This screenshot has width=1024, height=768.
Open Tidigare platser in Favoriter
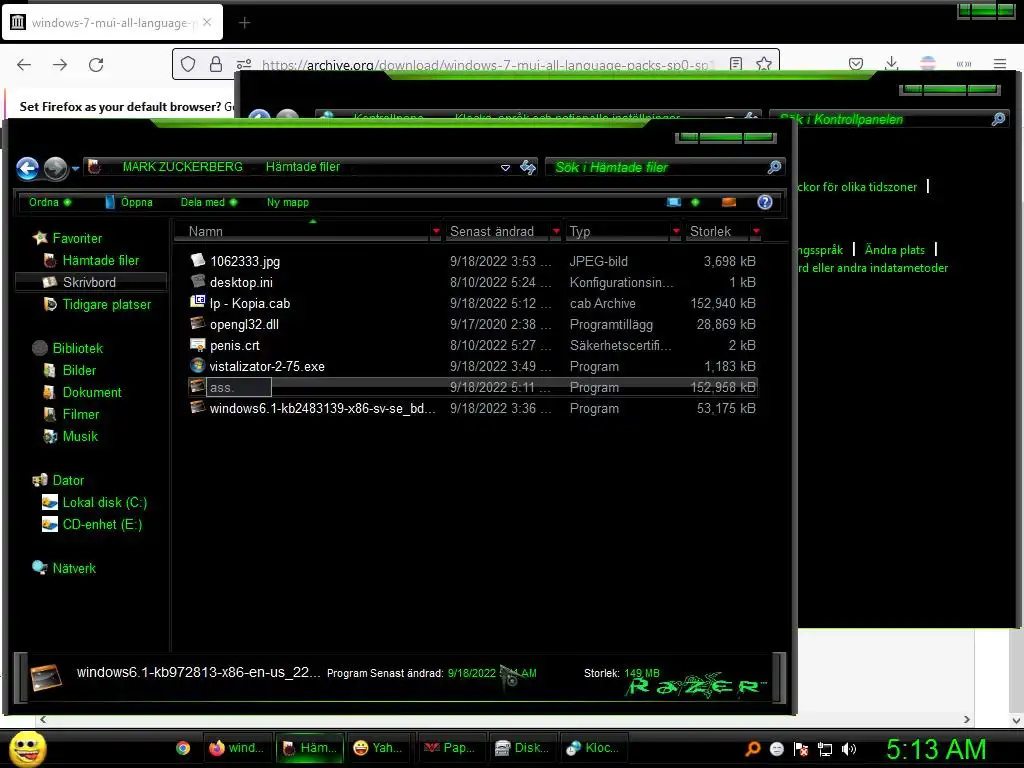pyautogui.click(x=97, y=304)
